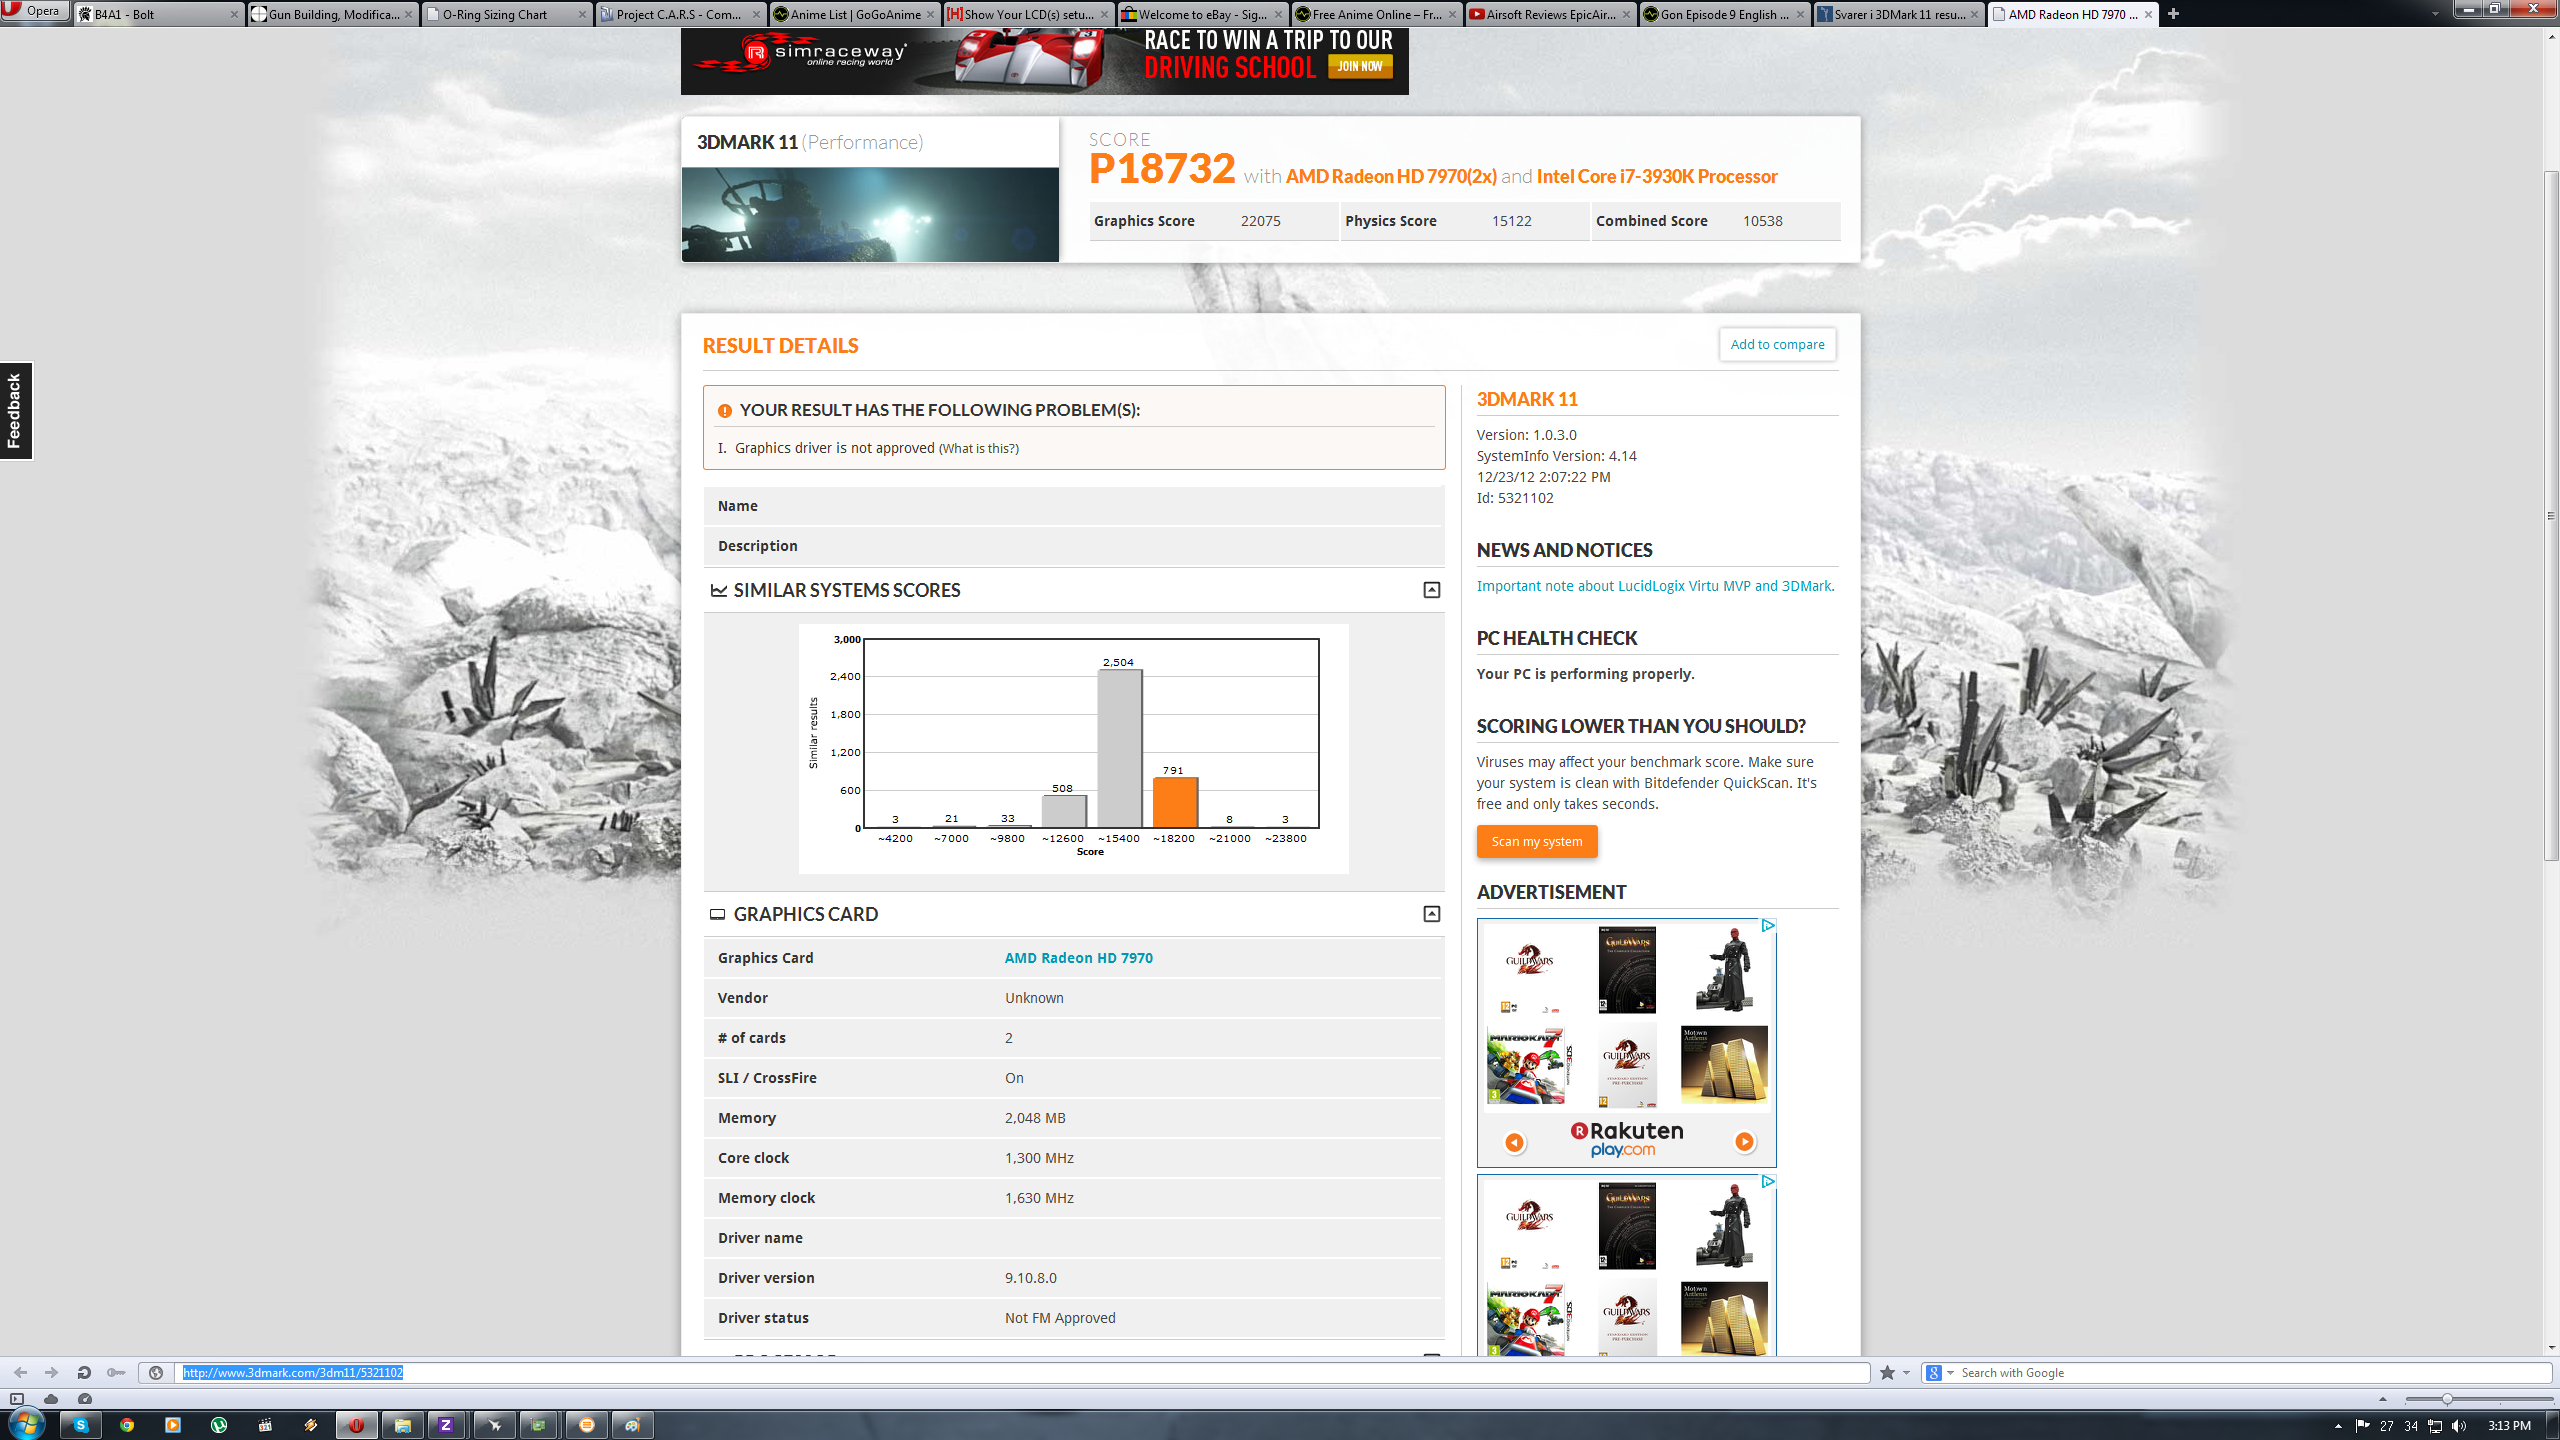2560x1440 pixels.
Task: Open the File Explorer taskbar icon
Action: pyautogui.click(x=403, y=1425)
